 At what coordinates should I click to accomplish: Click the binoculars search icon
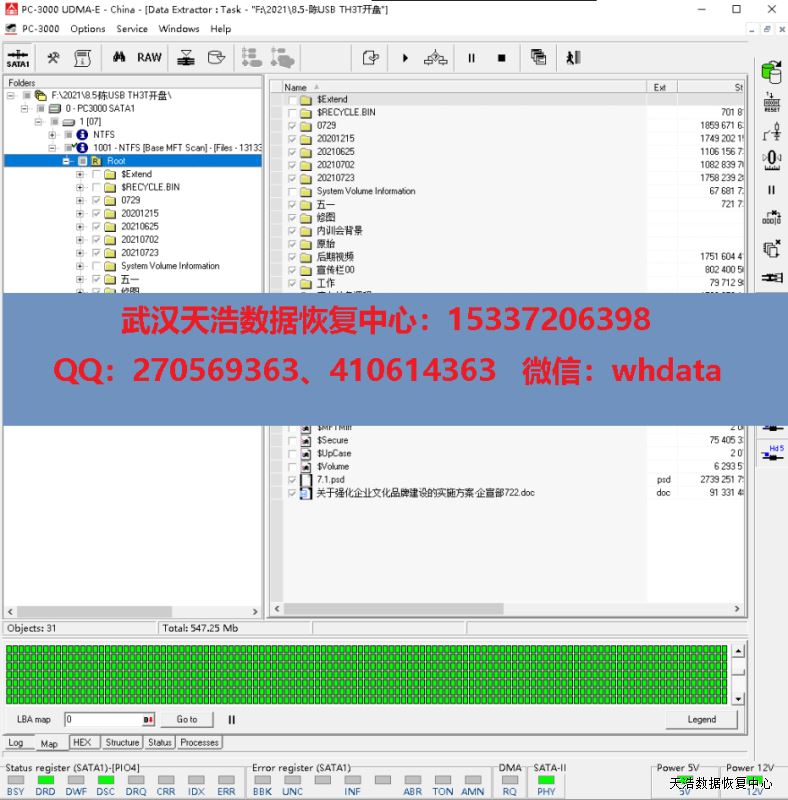click(118, 58)
